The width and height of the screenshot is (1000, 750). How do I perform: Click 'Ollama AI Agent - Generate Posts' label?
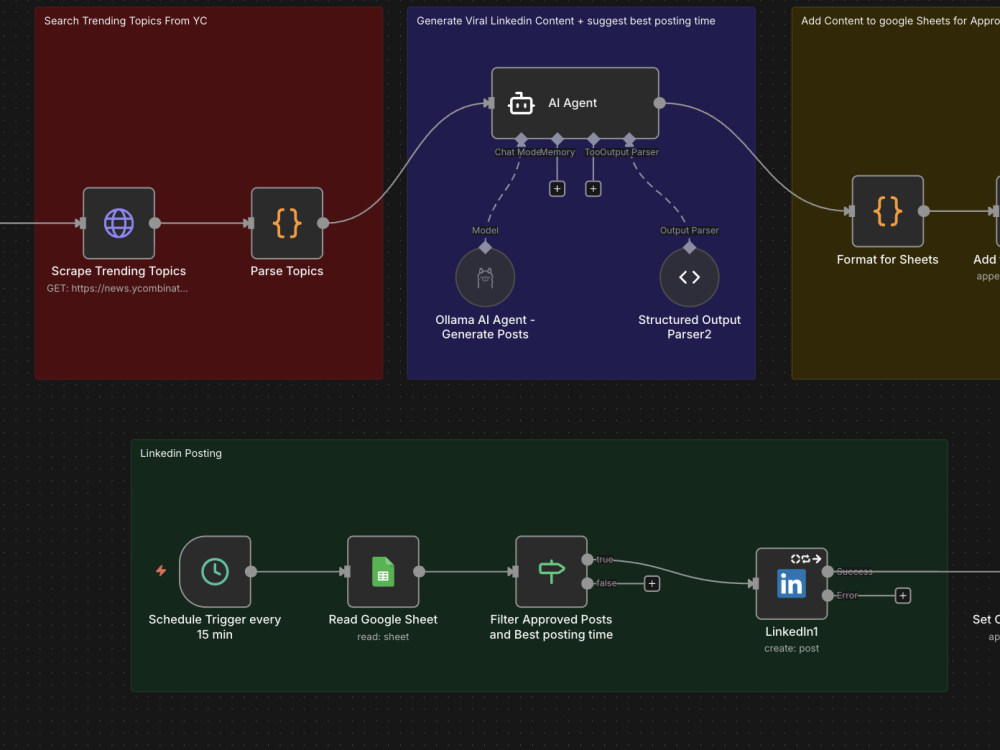pyautogui.click(x=485, y=327)
